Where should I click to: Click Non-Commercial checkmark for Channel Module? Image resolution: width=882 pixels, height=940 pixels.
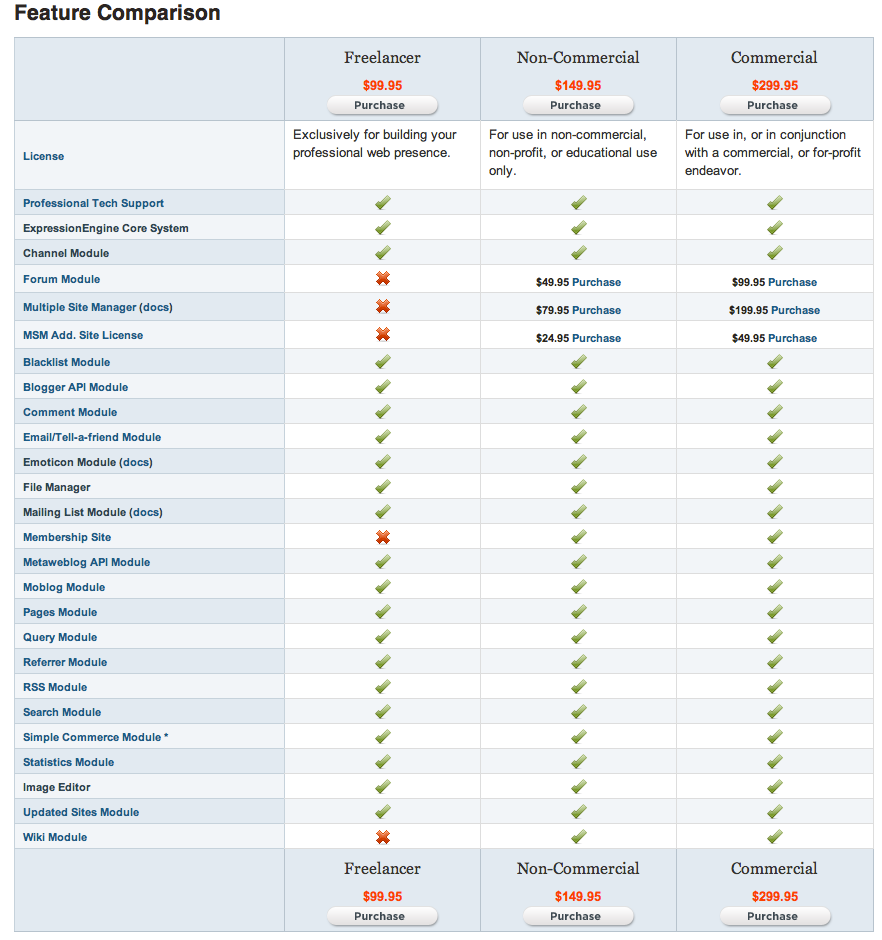click(x=578, y=253)
